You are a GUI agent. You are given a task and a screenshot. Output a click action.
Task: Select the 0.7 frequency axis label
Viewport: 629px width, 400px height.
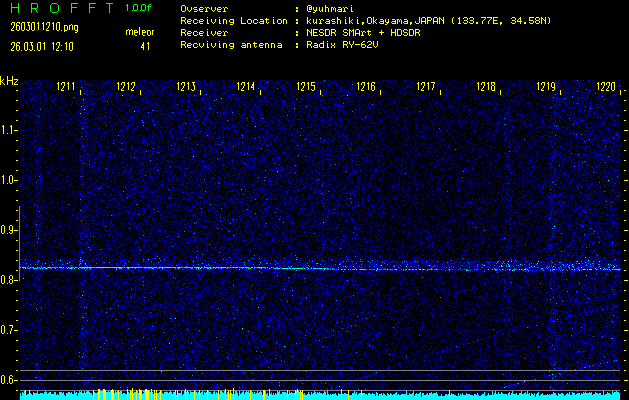pyautogui.click(x=9, y=330)
